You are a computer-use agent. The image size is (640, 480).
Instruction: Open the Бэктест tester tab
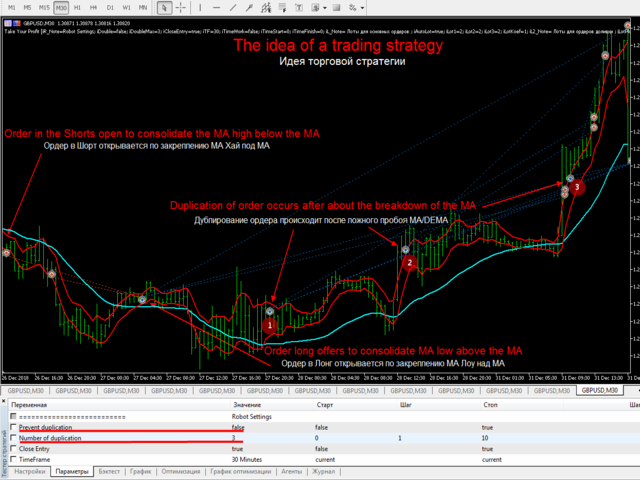pos(109,471)
